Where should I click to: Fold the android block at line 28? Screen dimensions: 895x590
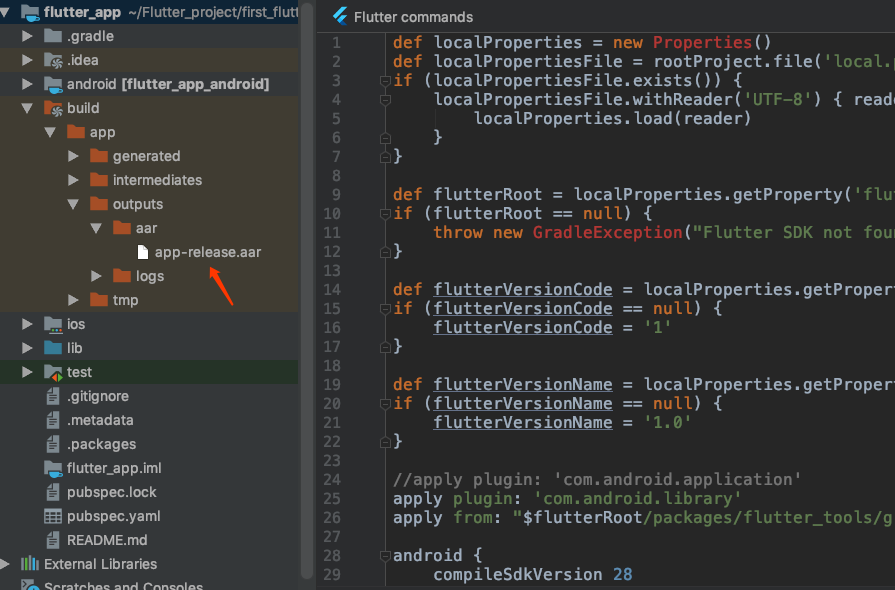[385, 556]
